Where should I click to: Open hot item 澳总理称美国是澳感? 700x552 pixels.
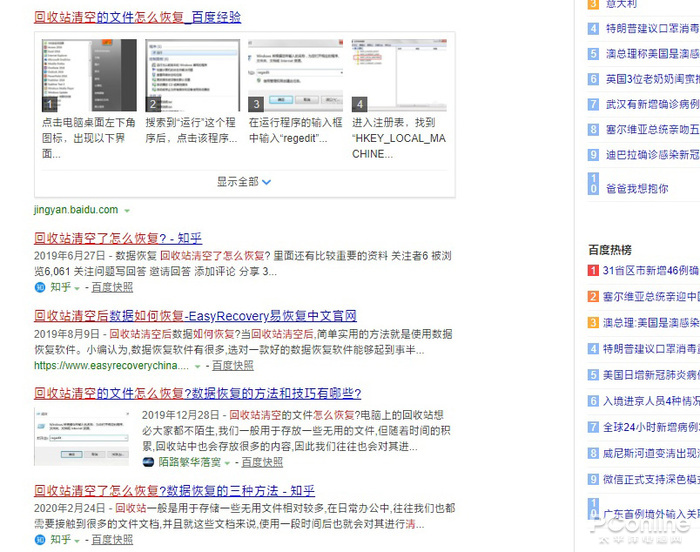point(652,54)
